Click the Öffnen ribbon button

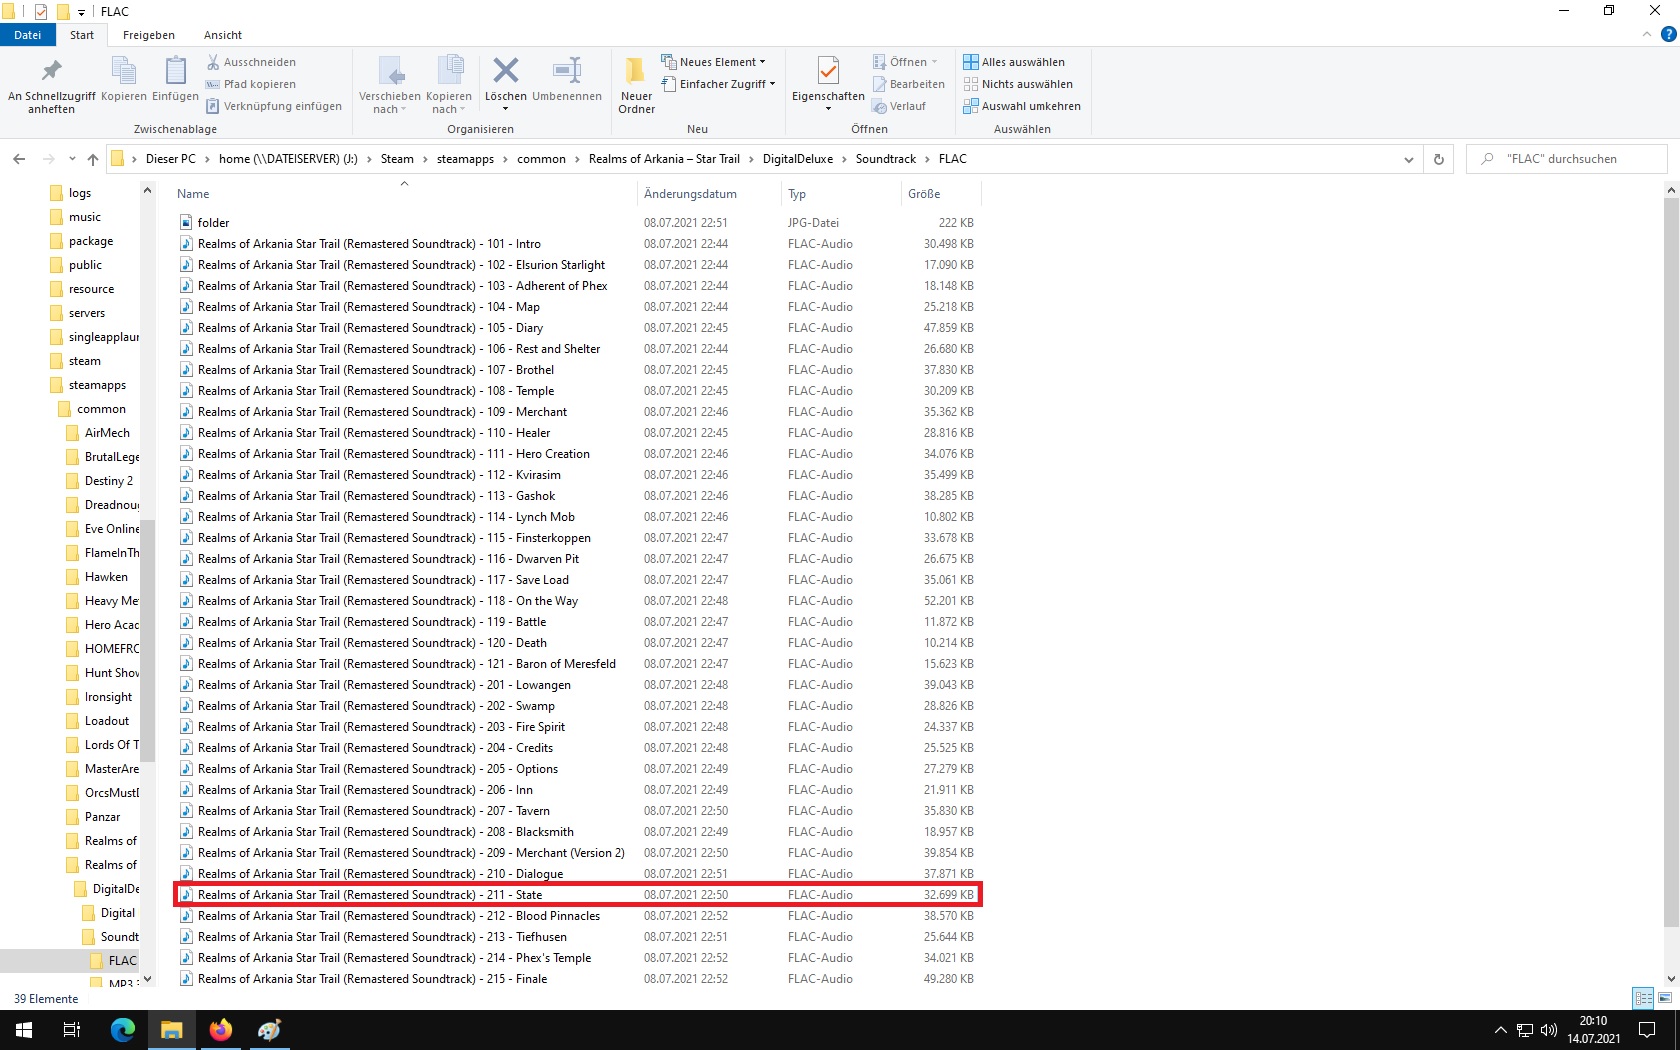(904, 62)
